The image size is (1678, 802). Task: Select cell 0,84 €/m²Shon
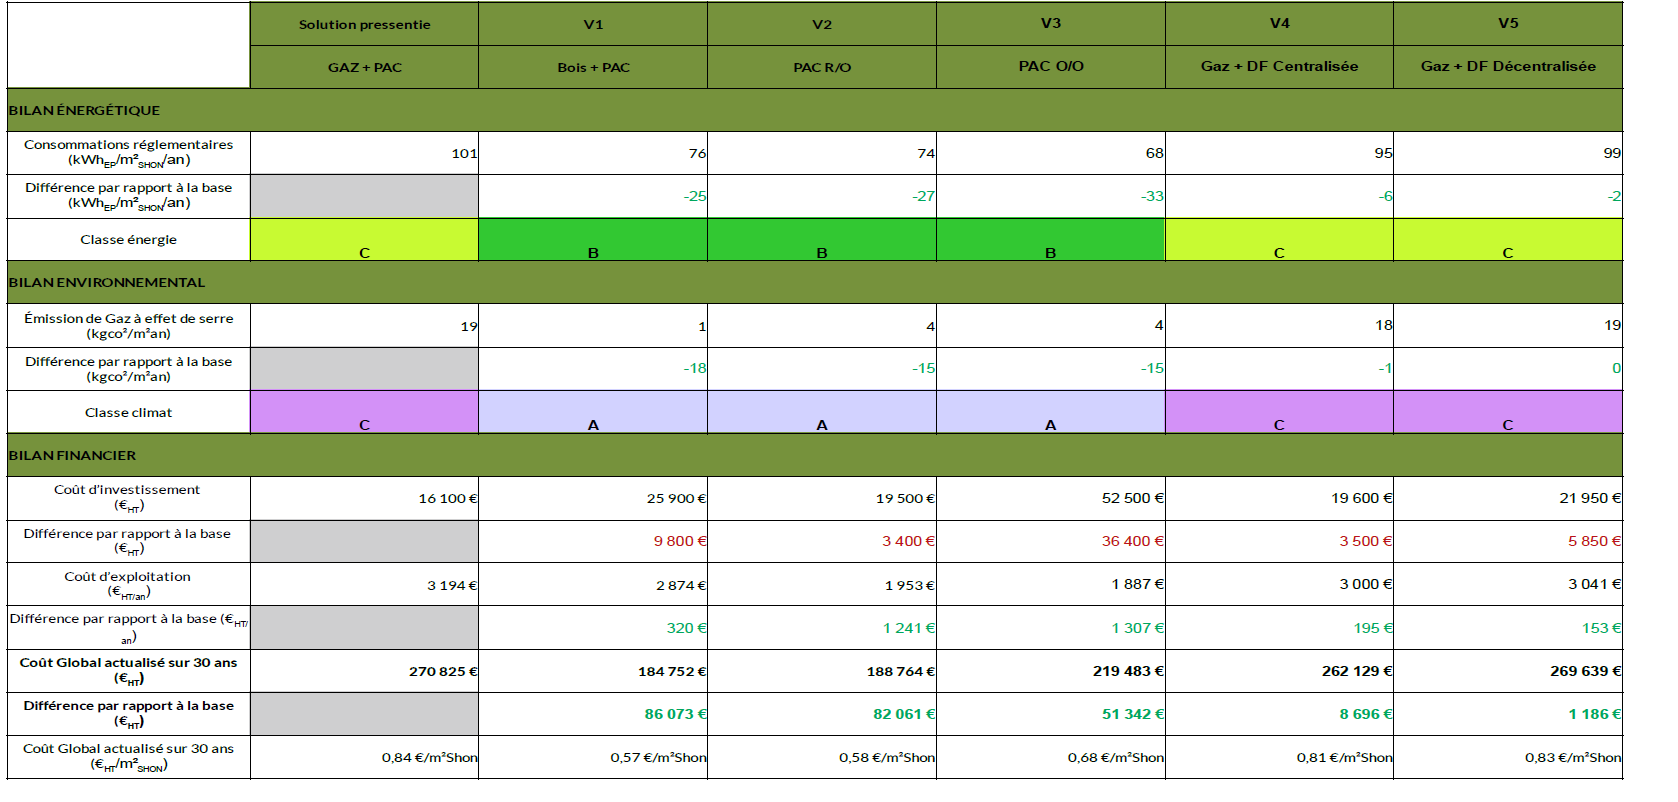pos(364,757)
